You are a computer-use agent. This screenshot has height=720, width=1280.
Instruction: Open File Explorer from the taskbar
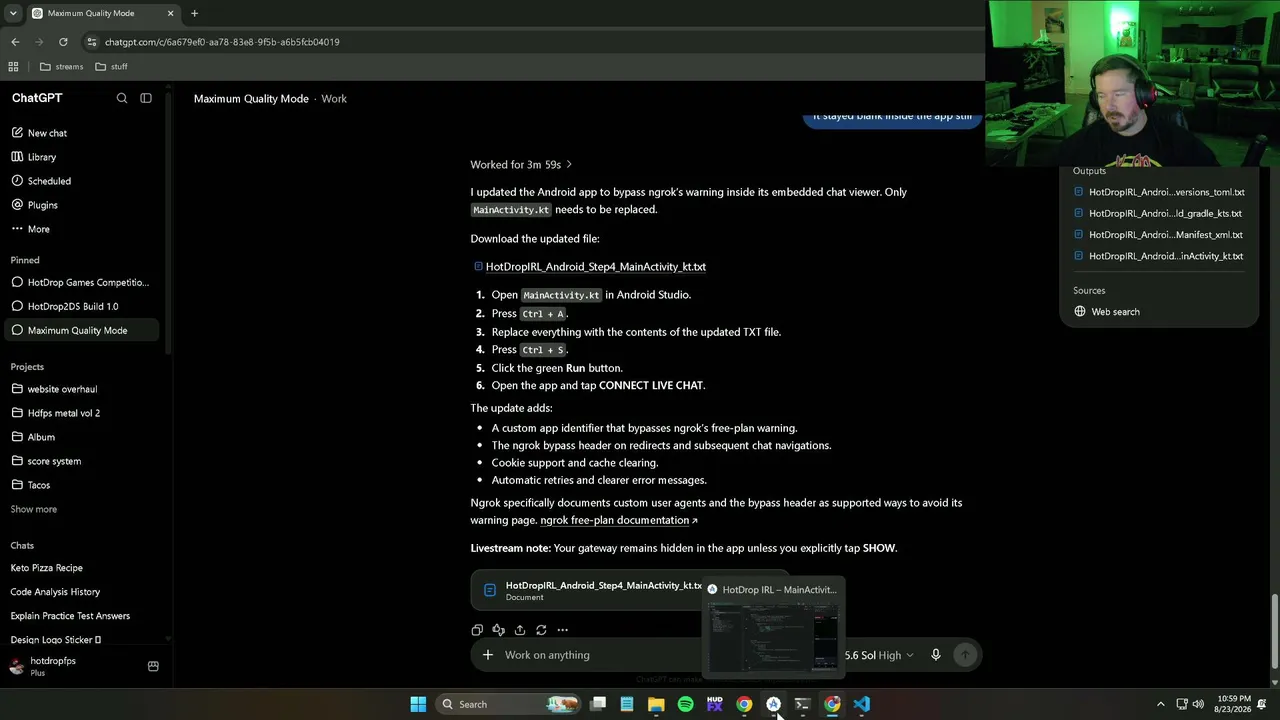pos(656,704)
